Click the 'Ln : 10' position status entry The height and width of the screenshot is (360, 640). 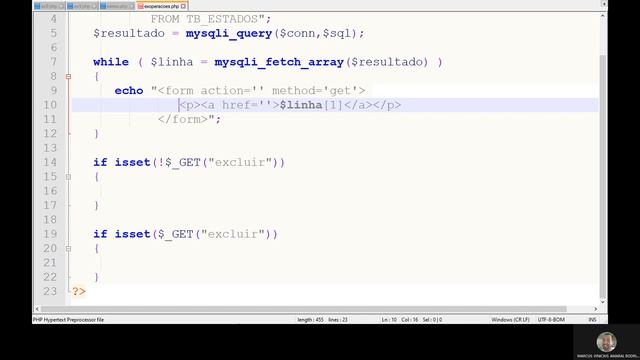[x=389, y=320]
